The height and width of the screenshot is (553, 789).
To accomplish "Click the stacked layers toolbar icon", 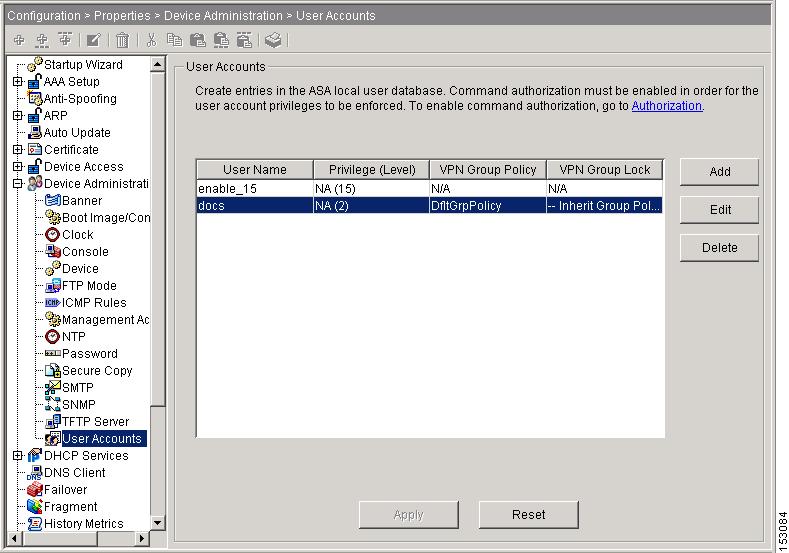I will pos(273,40).
